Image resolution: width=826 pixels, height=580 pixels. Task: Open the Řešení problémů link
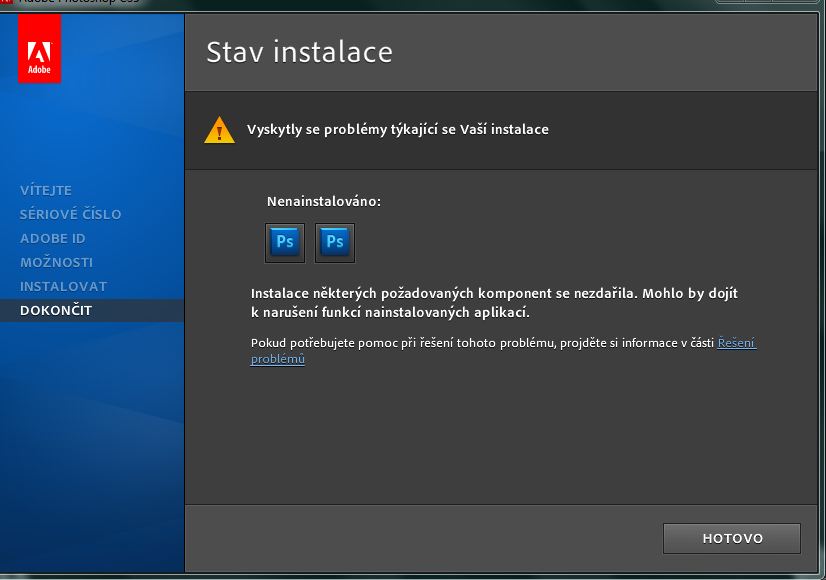point(736,343)
